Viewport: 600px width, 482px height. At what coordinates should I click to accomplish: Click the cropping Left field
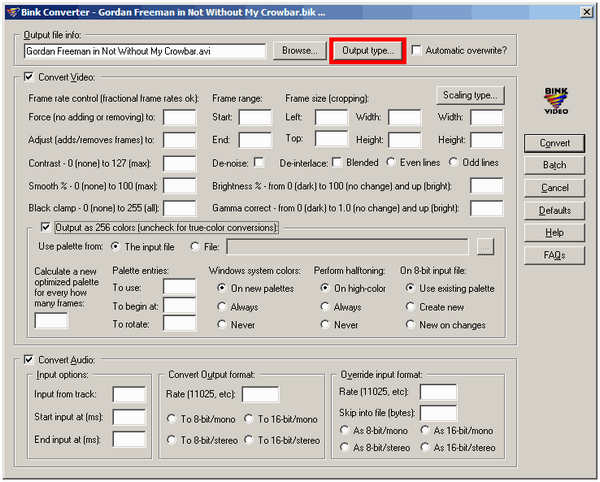click(331, 117)
